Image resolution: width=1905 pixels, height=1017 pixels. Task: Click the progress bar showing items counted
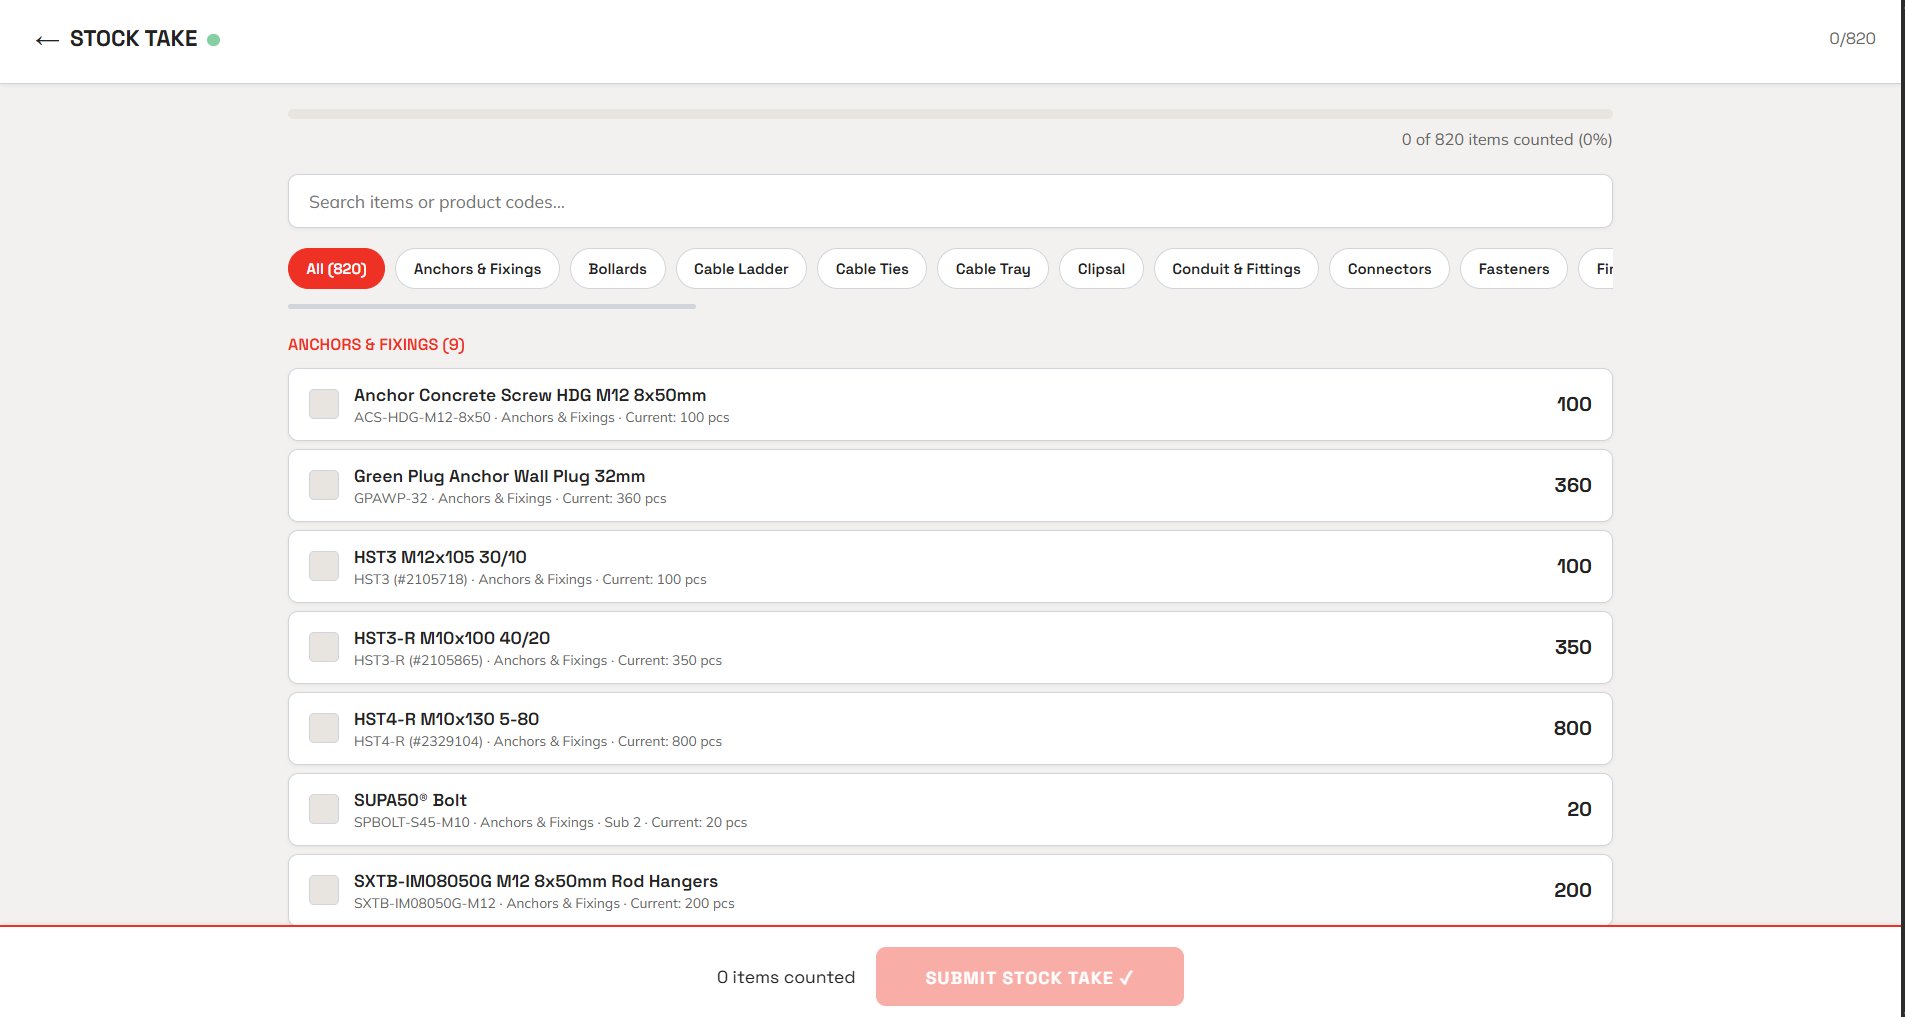pyautogui.click(x=950, y=114)
